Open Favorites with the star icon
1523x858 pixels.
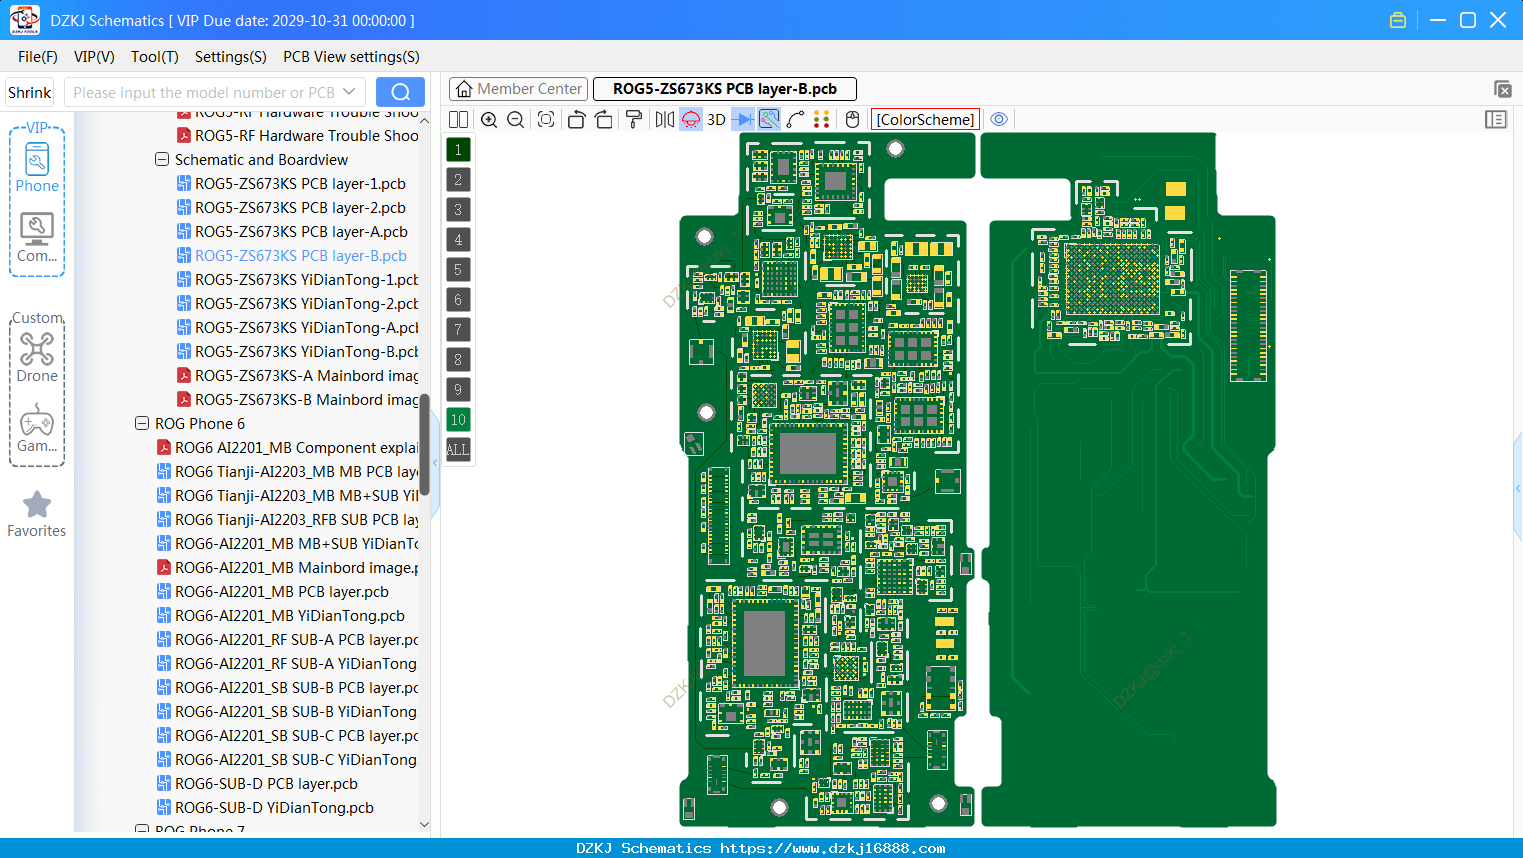(x=37, y=514)
